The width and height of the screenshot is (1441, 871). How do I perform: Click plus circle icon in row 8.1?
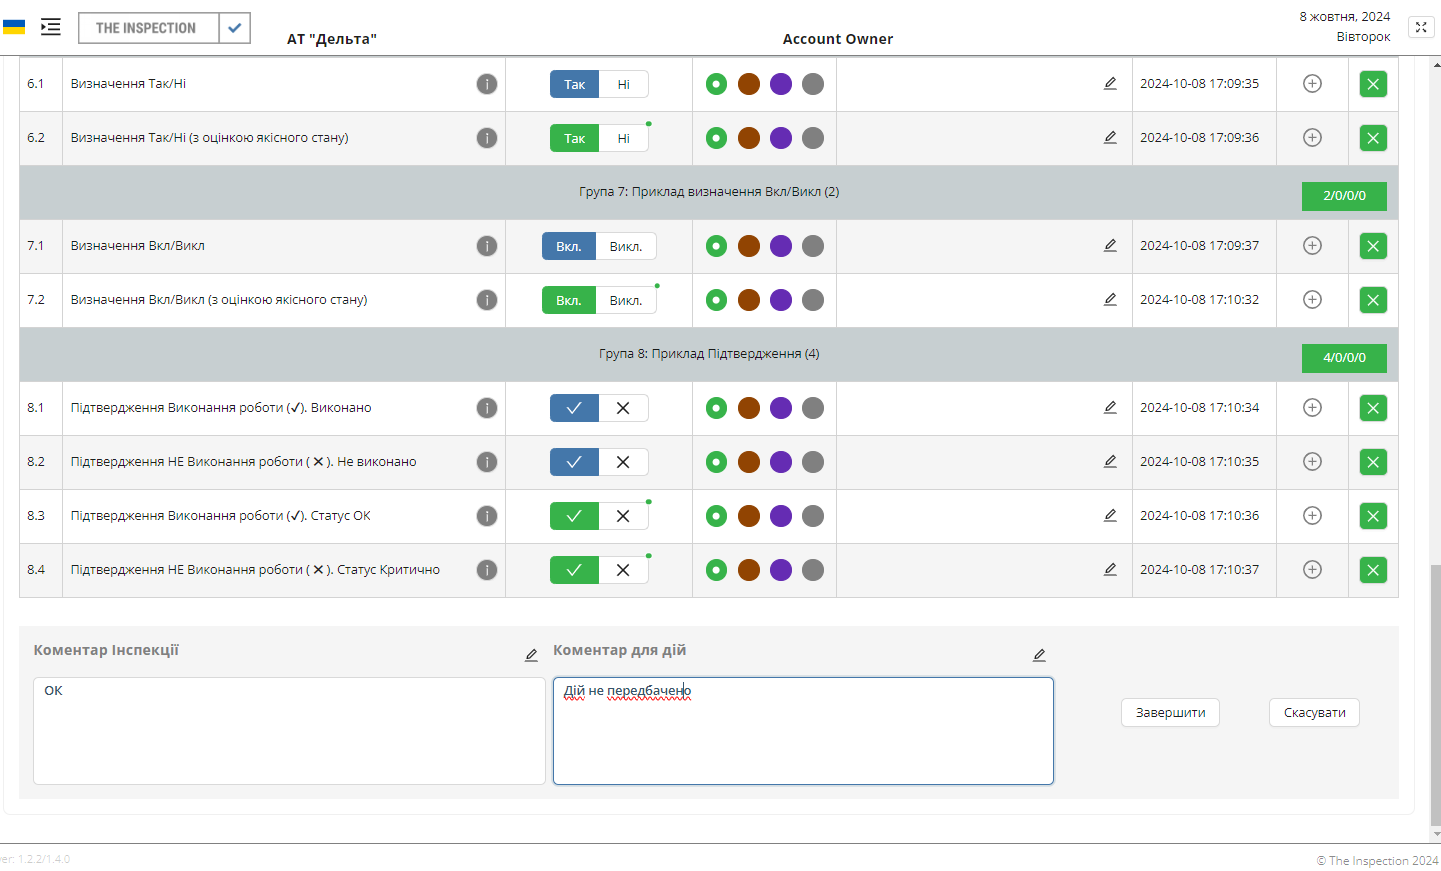[1312, 408]
